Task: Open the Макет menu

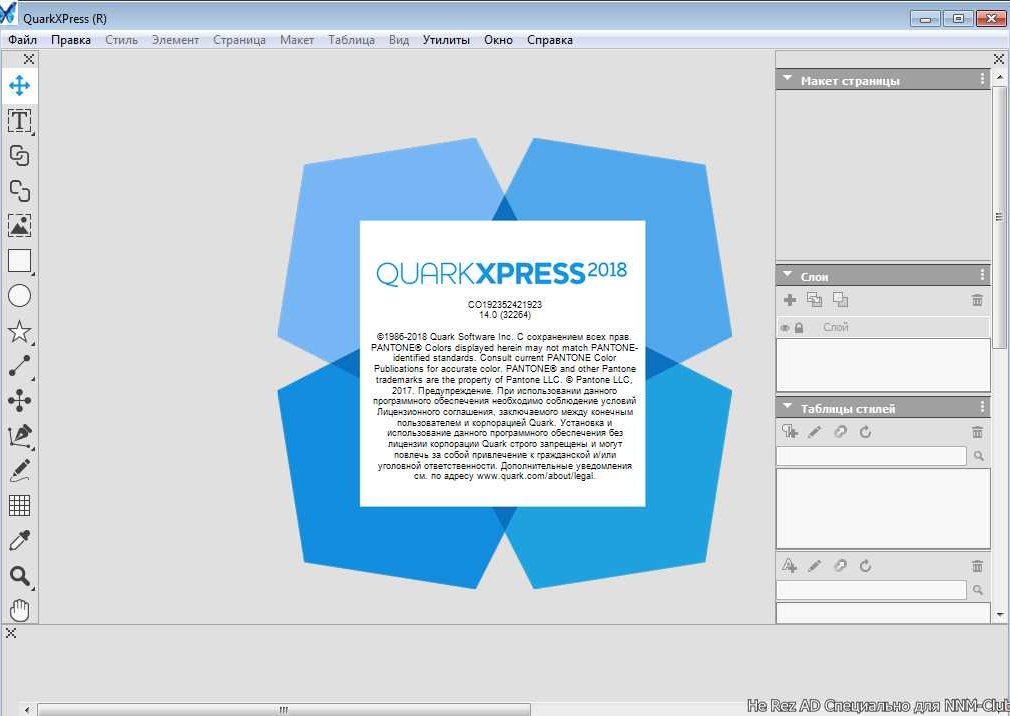Action: click(x=297, y=40)
